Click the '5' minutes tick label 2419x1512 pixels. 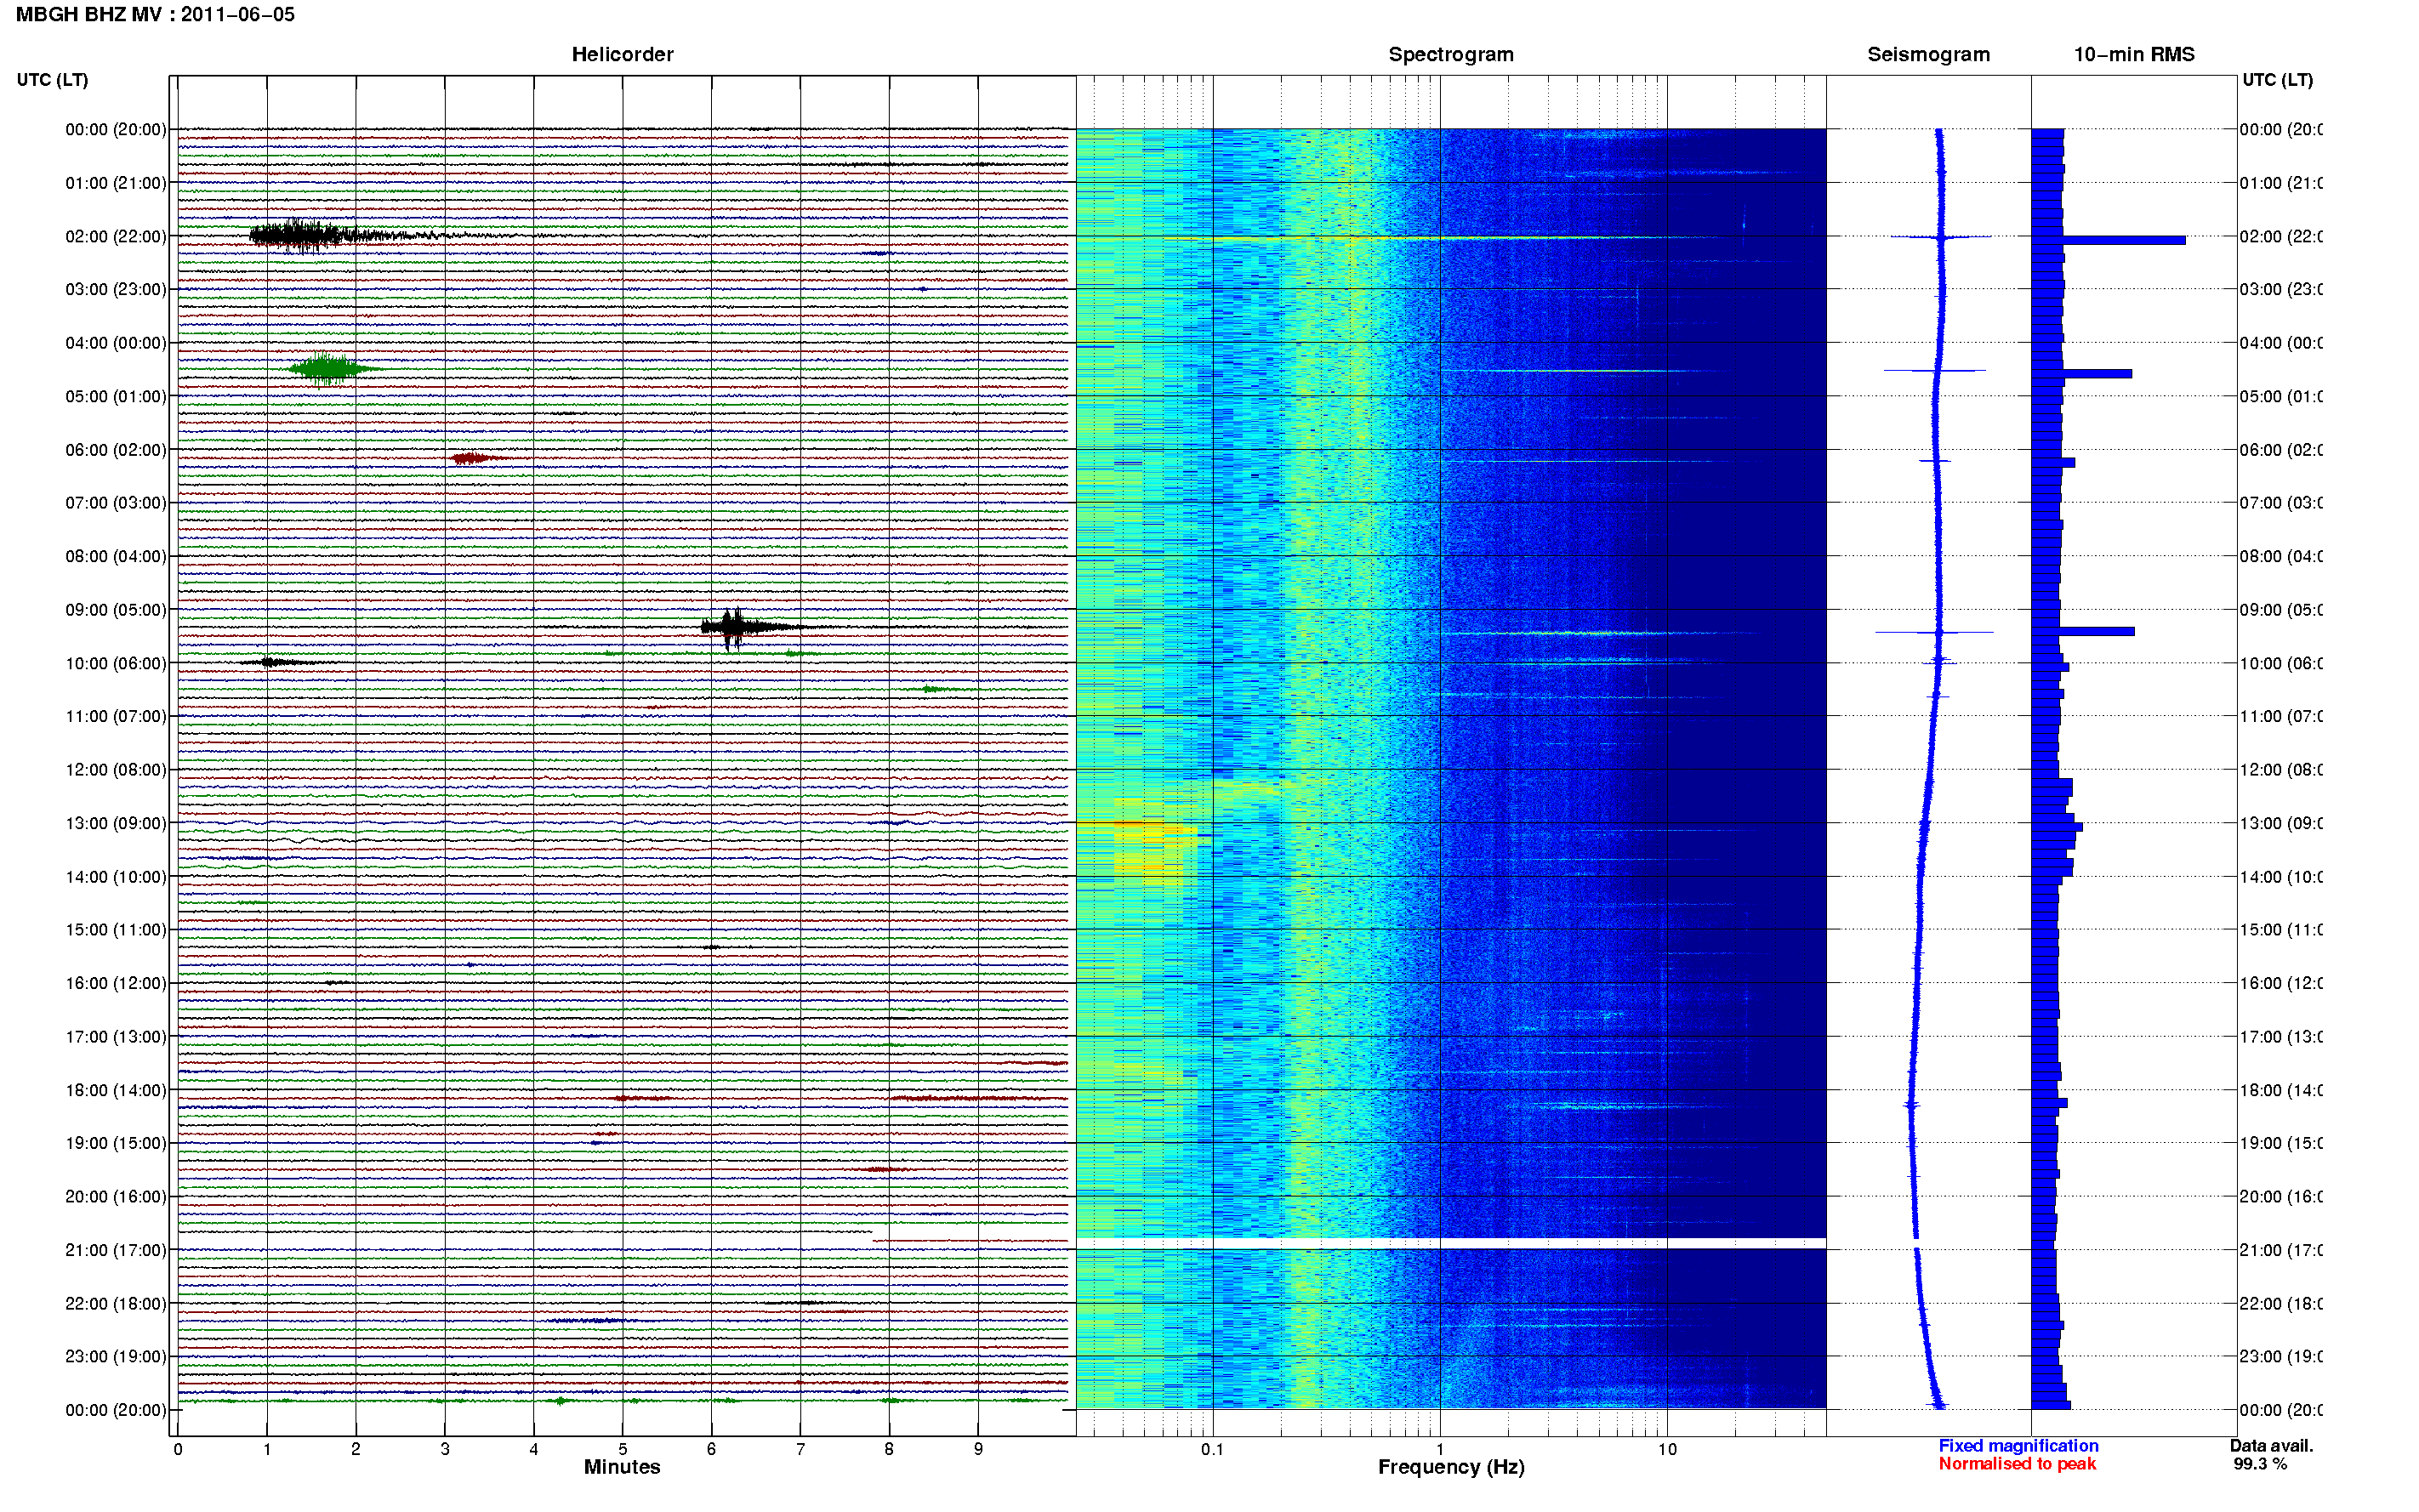622,1449
